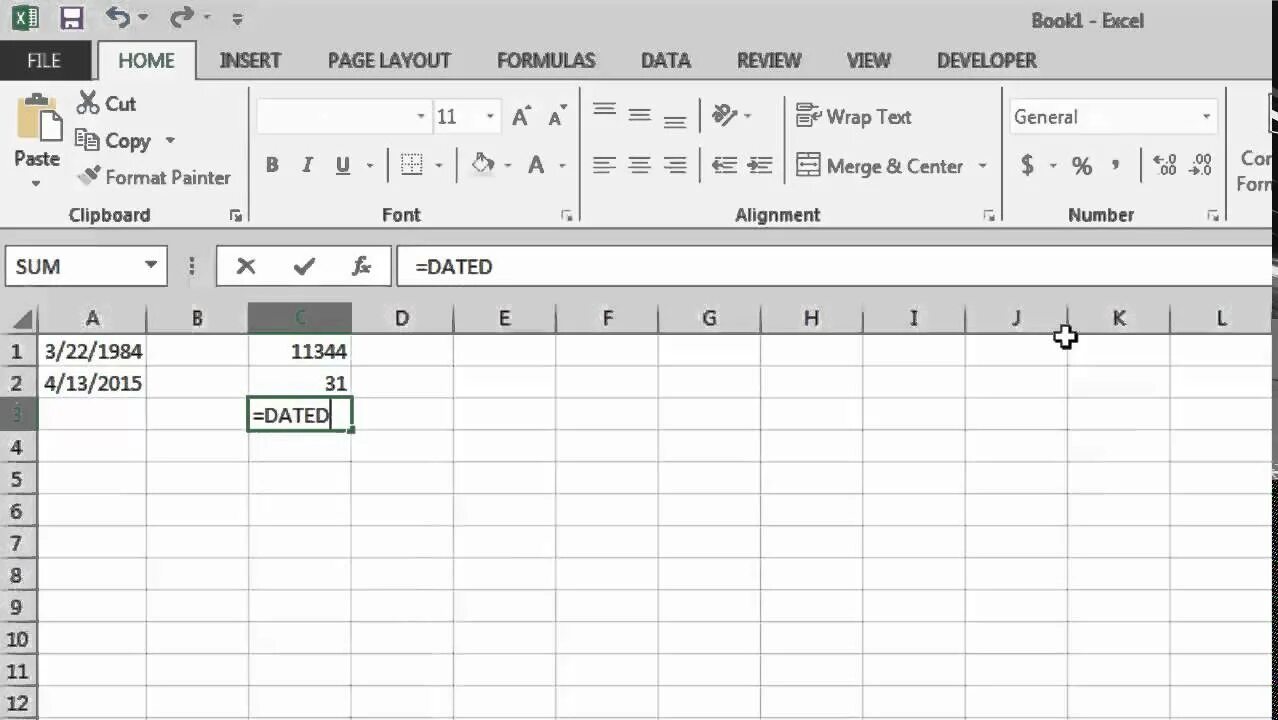Decrease decimal places
This screenshot has width=1278, height=720.
[1201, 165]
